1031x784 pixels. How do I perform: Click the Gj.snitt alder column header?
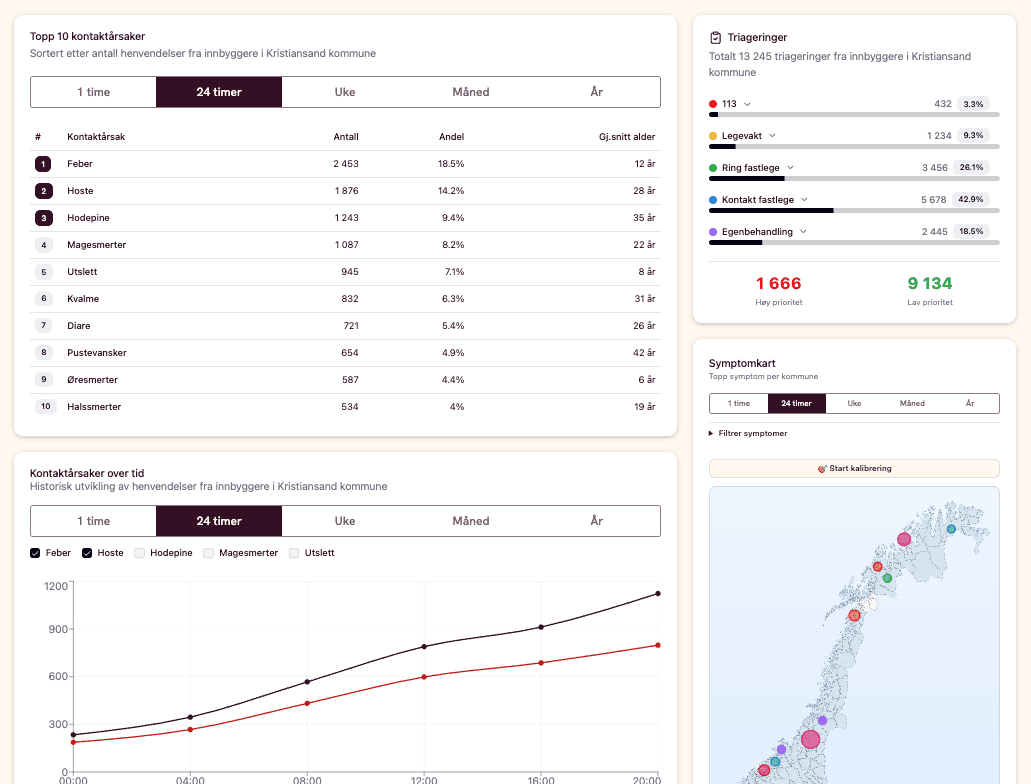pos(627,137)
